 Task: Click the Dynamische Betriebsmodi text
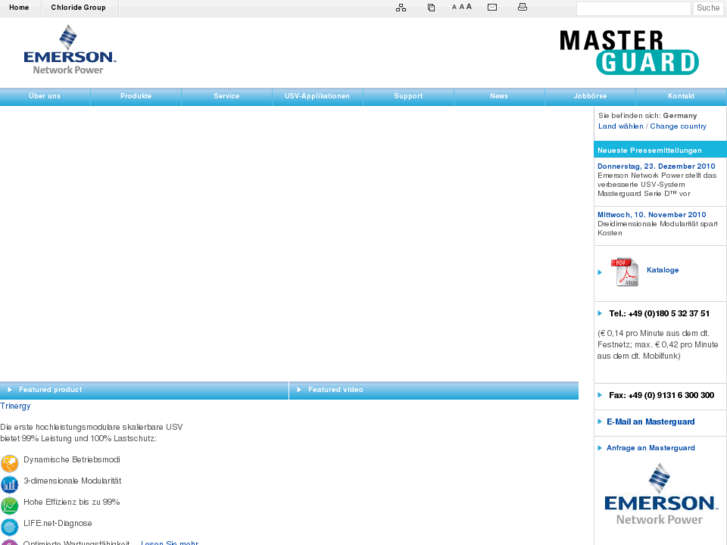pos(72,460)
